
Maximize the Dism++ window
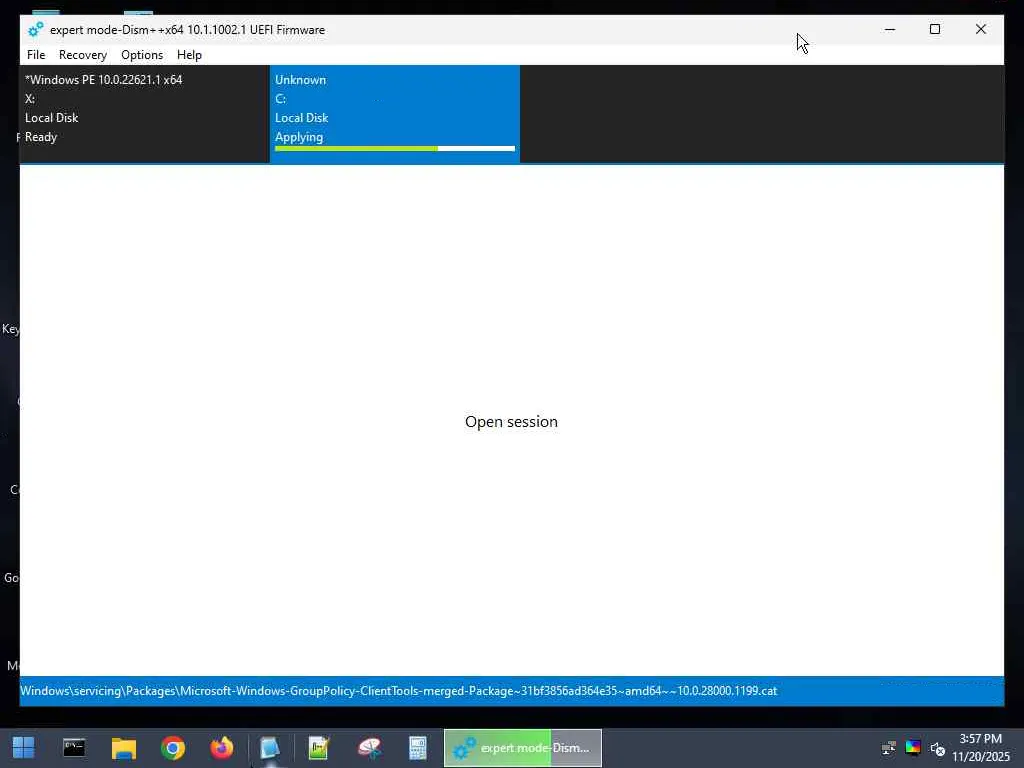pos(935,29)
